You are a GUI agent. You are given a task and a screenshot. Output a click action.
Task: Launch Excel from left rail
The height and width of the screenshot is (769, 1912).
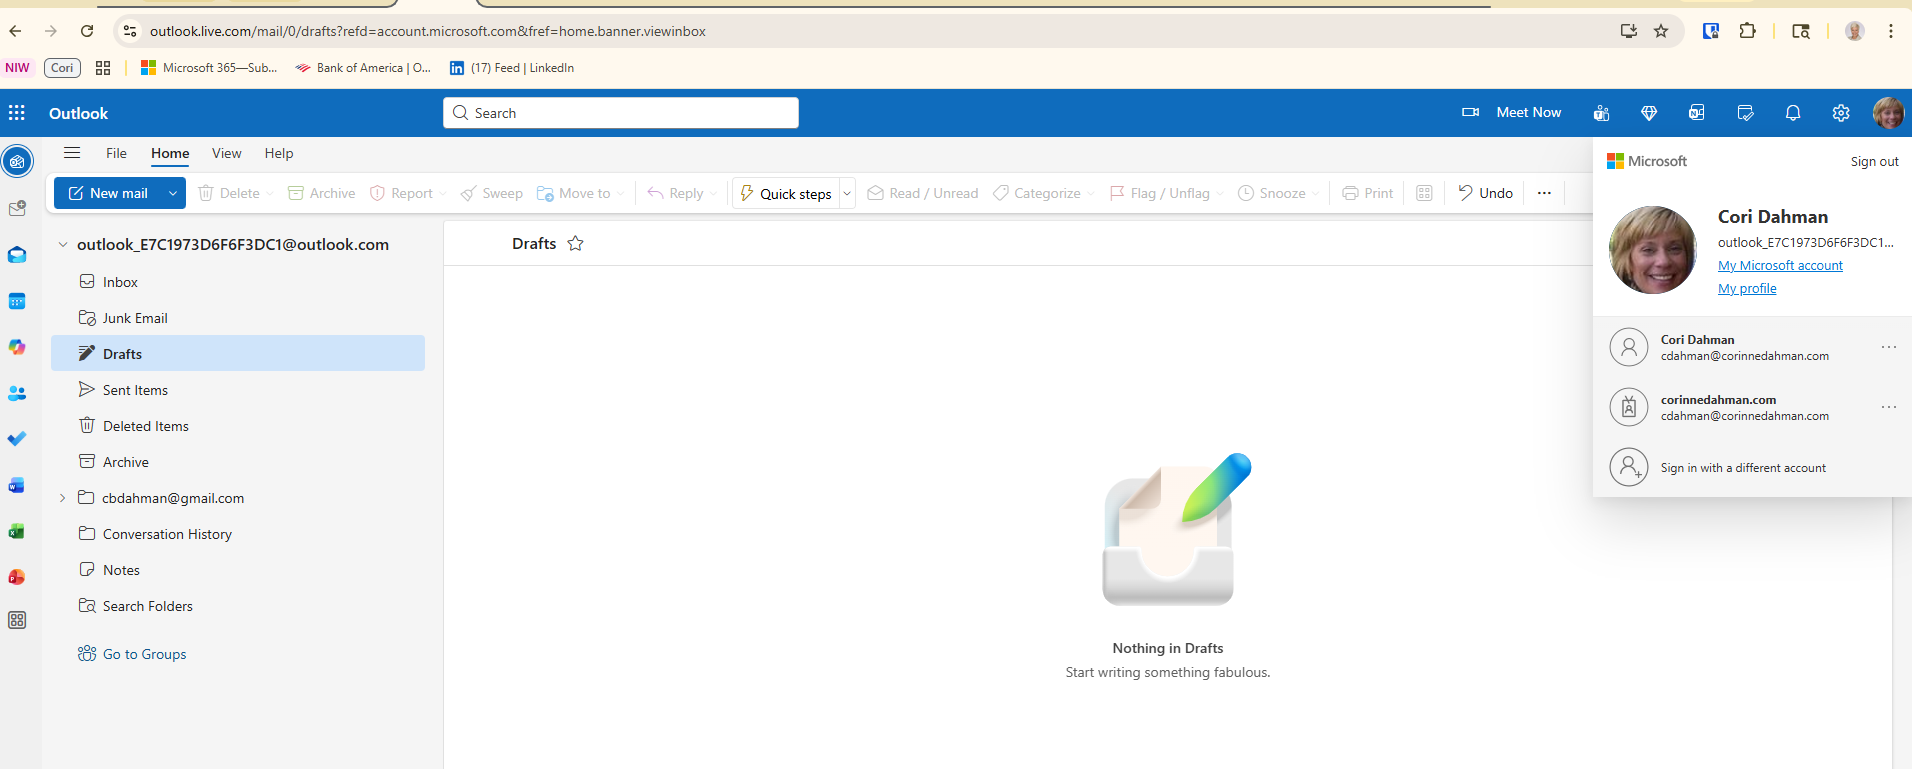pyautogui.click(x=17, y=531)
